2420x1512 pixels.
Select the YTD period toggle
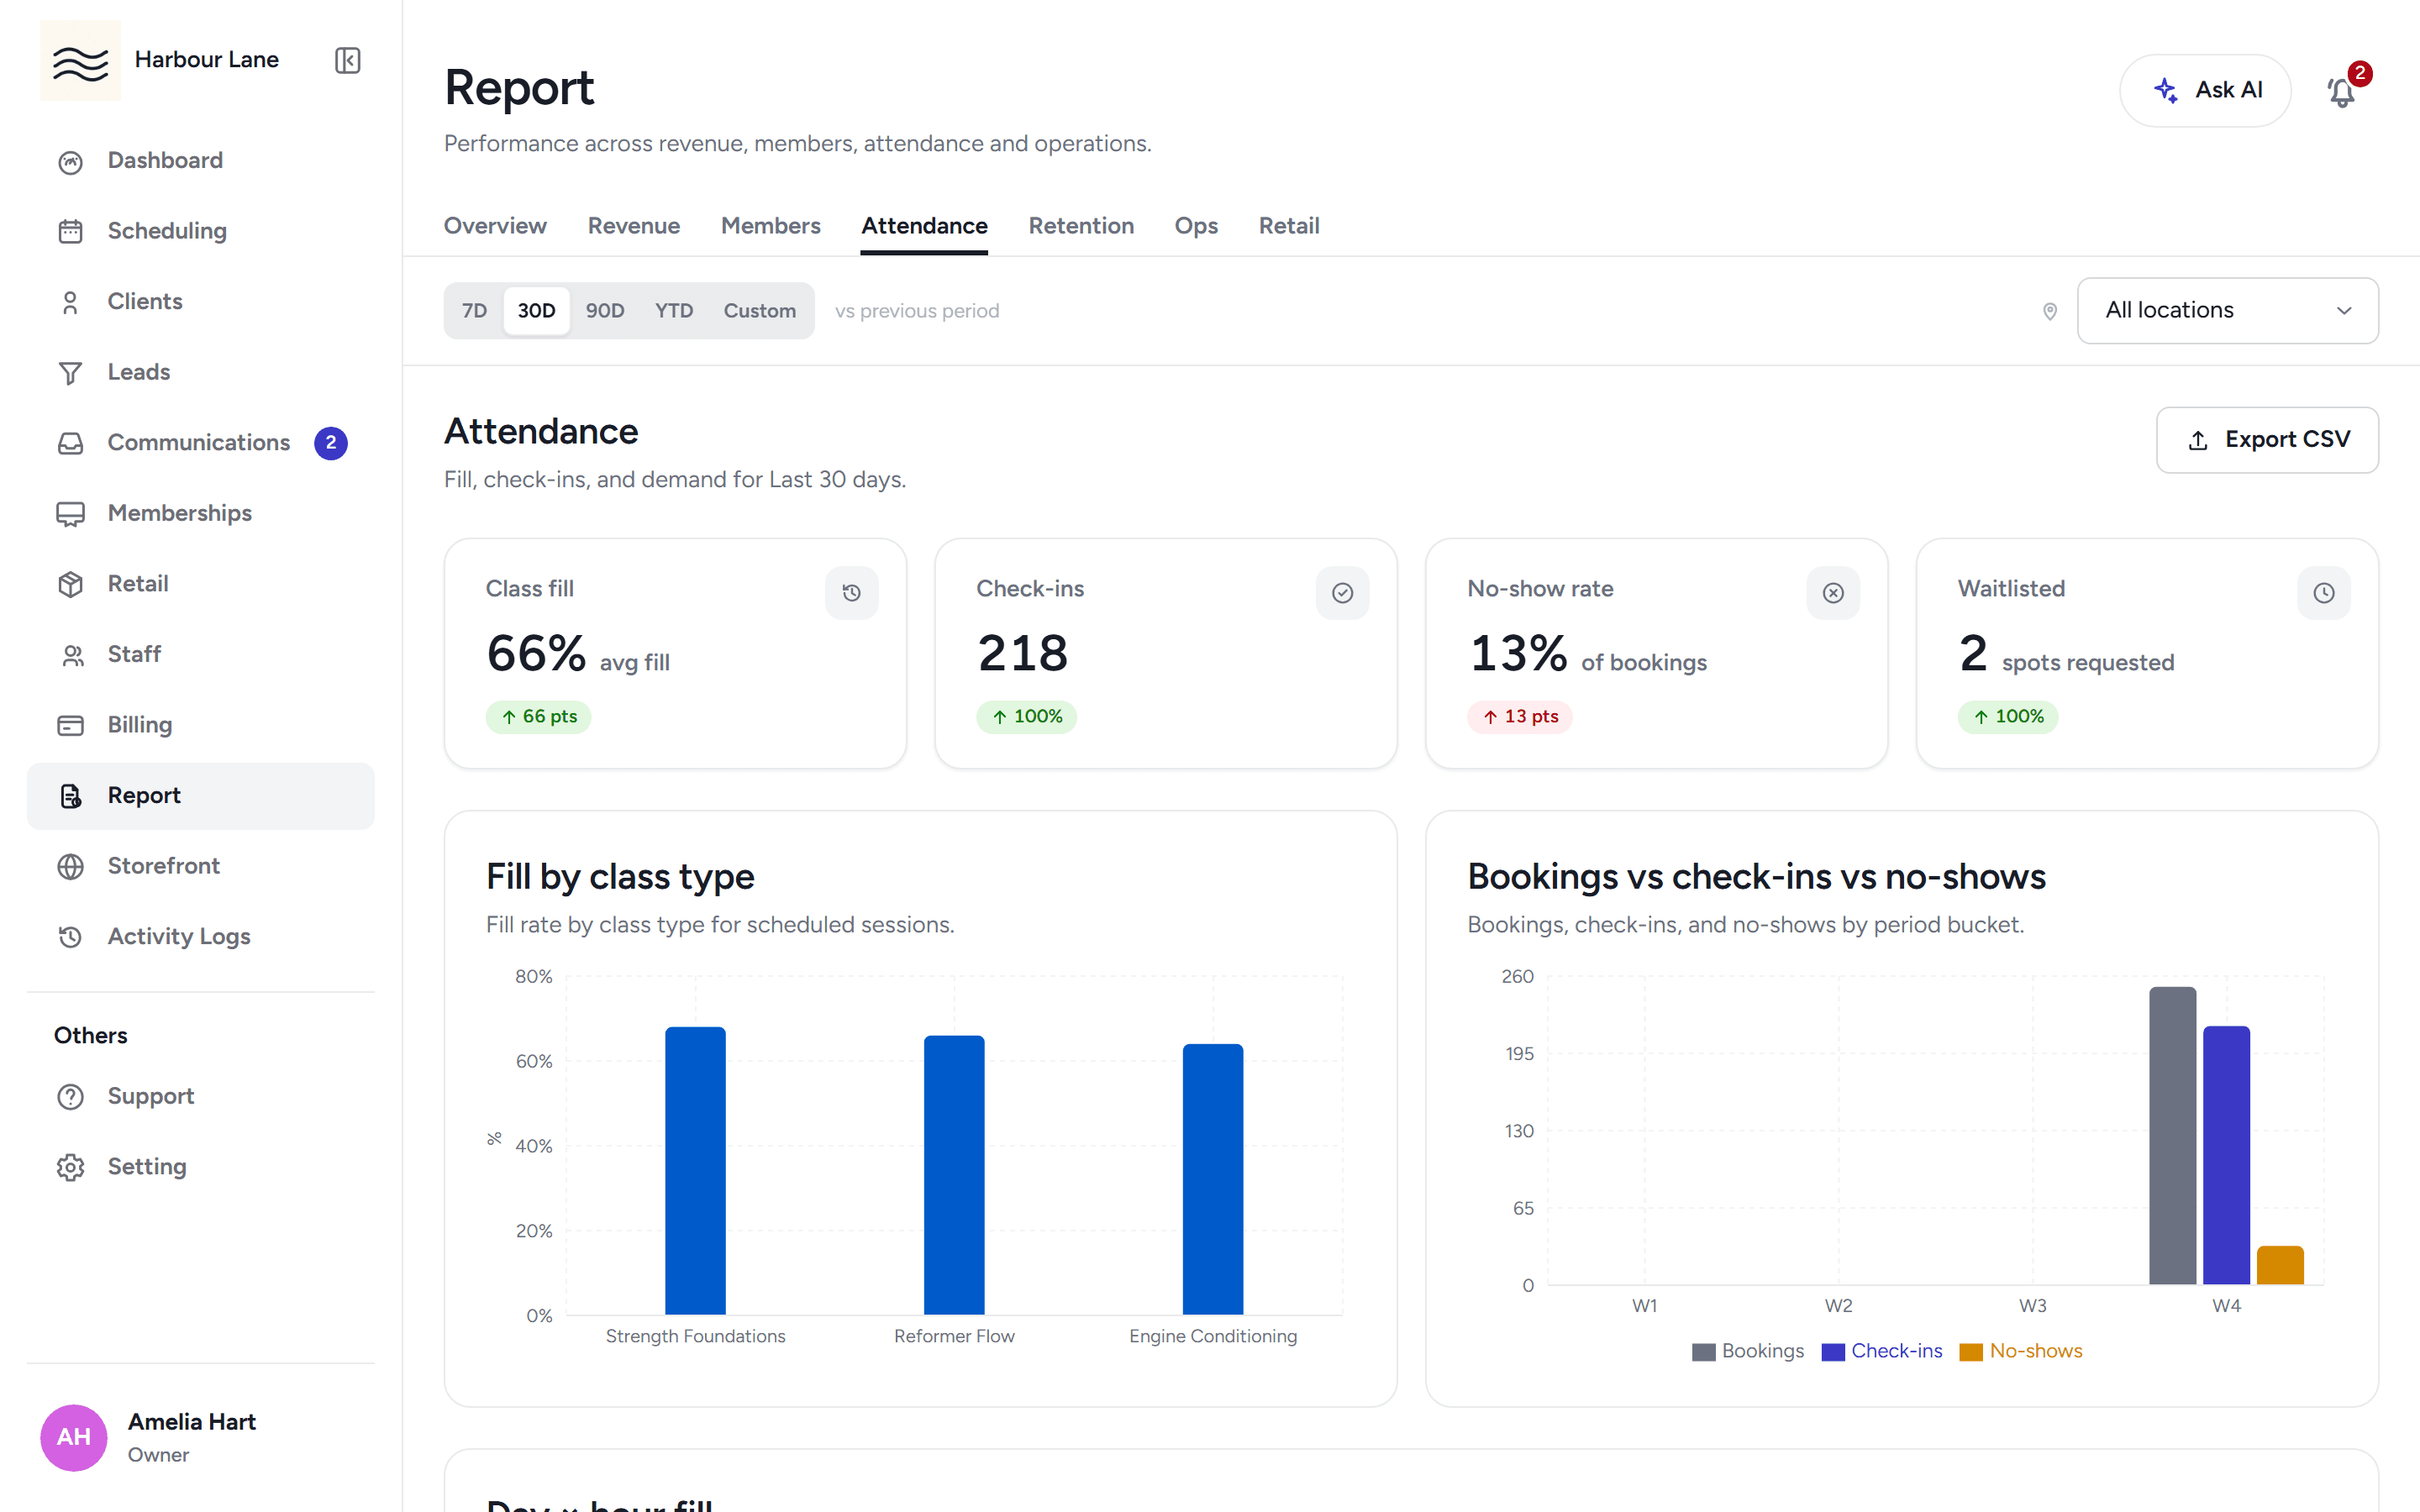click(674, 311)
